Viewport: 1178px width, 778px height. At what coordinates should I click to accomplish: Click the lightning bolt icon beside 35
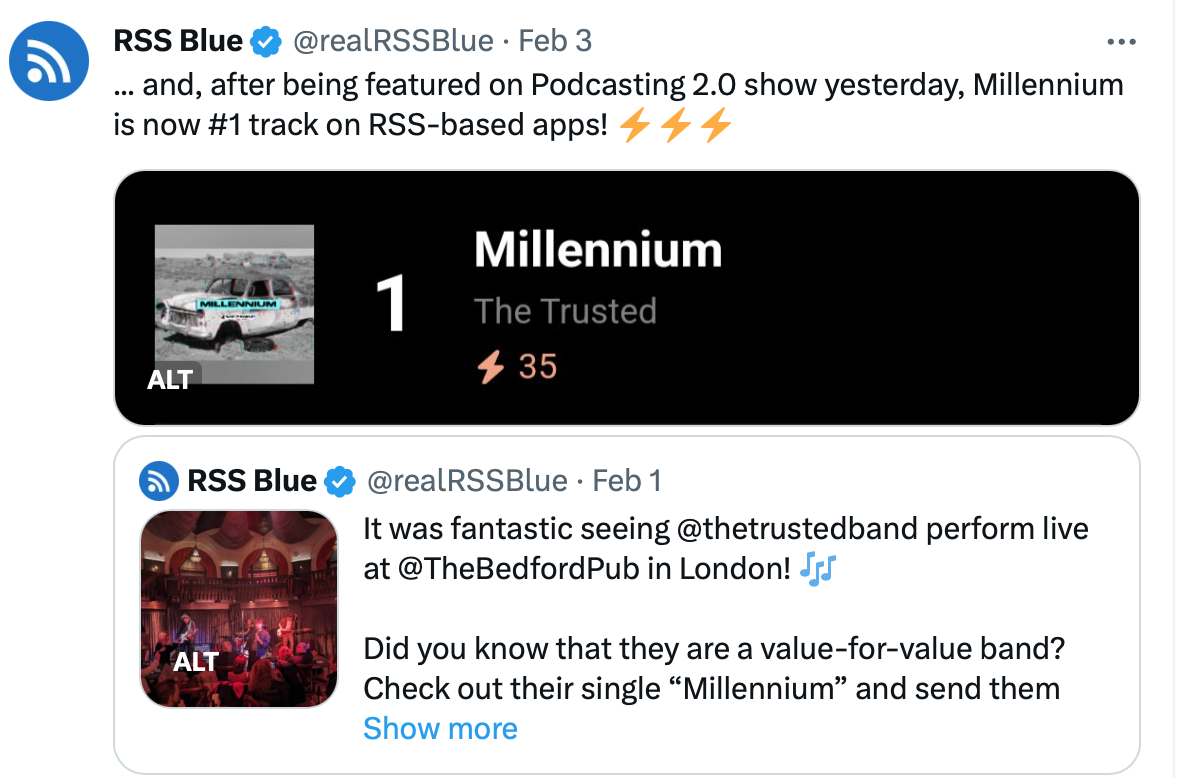point(490,367)
